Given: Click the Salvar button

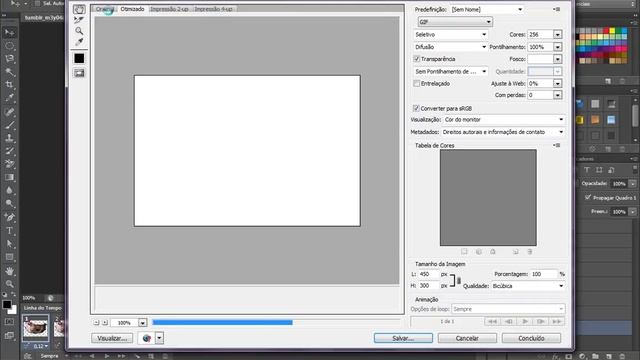Looking at the screenshot, I should pyautogui.click(x=403, y=338).
